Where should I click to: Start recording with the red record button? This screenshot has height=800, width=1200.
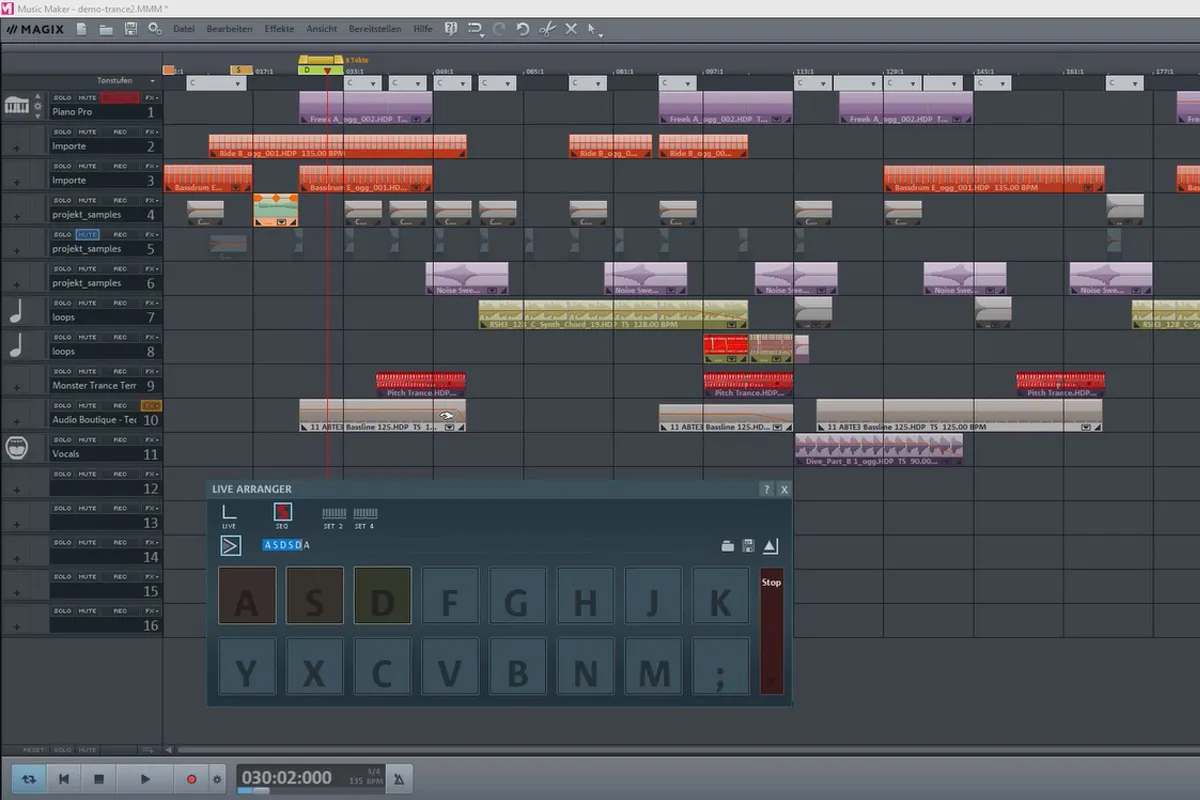tap(192, 778)
